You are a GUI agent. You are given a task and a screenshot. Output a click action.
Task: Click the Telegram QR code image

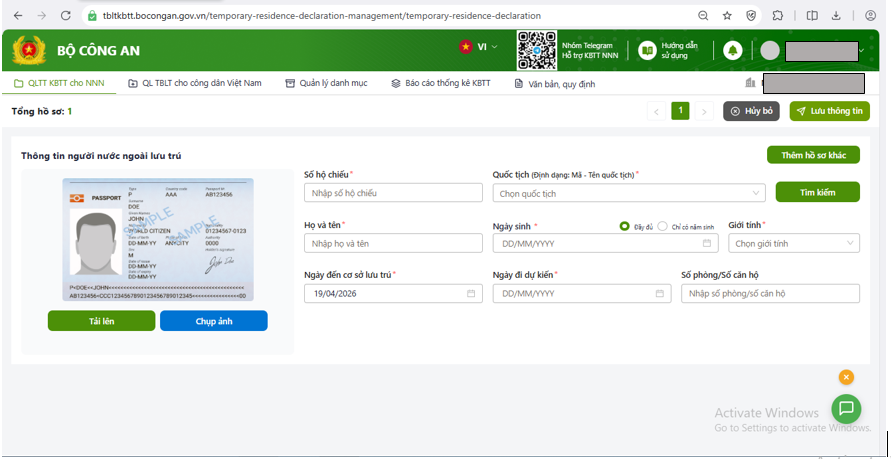(536, 50)
